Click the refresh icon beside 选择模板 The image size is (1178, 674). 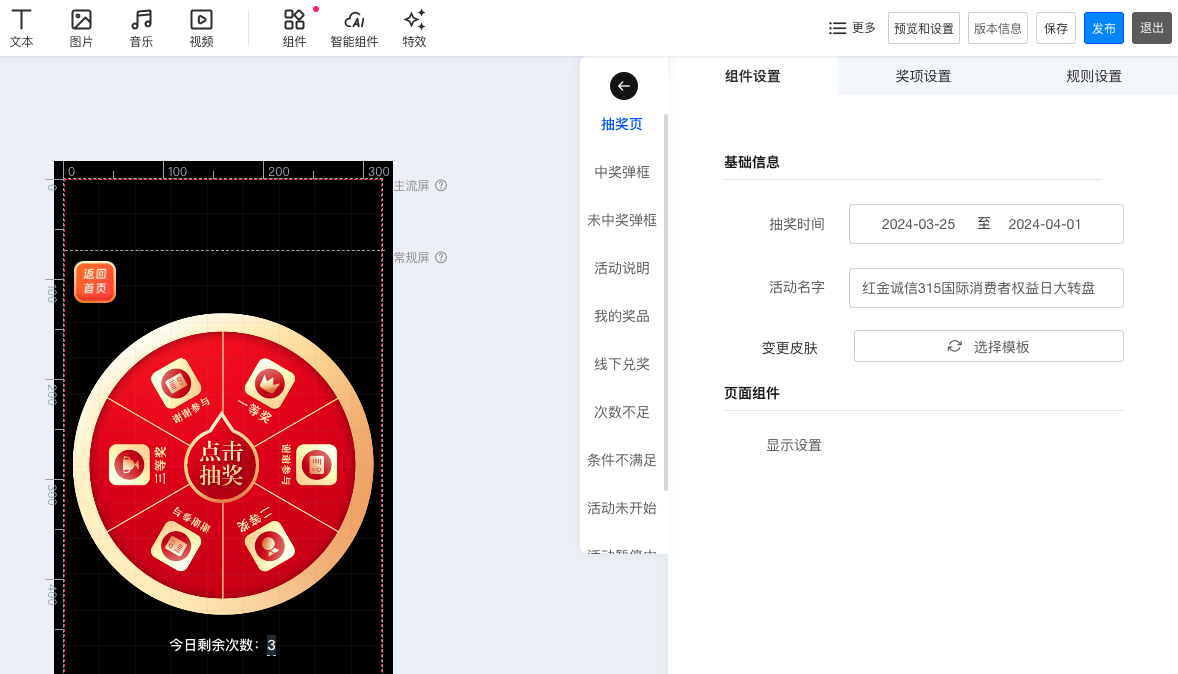point(954,346)
